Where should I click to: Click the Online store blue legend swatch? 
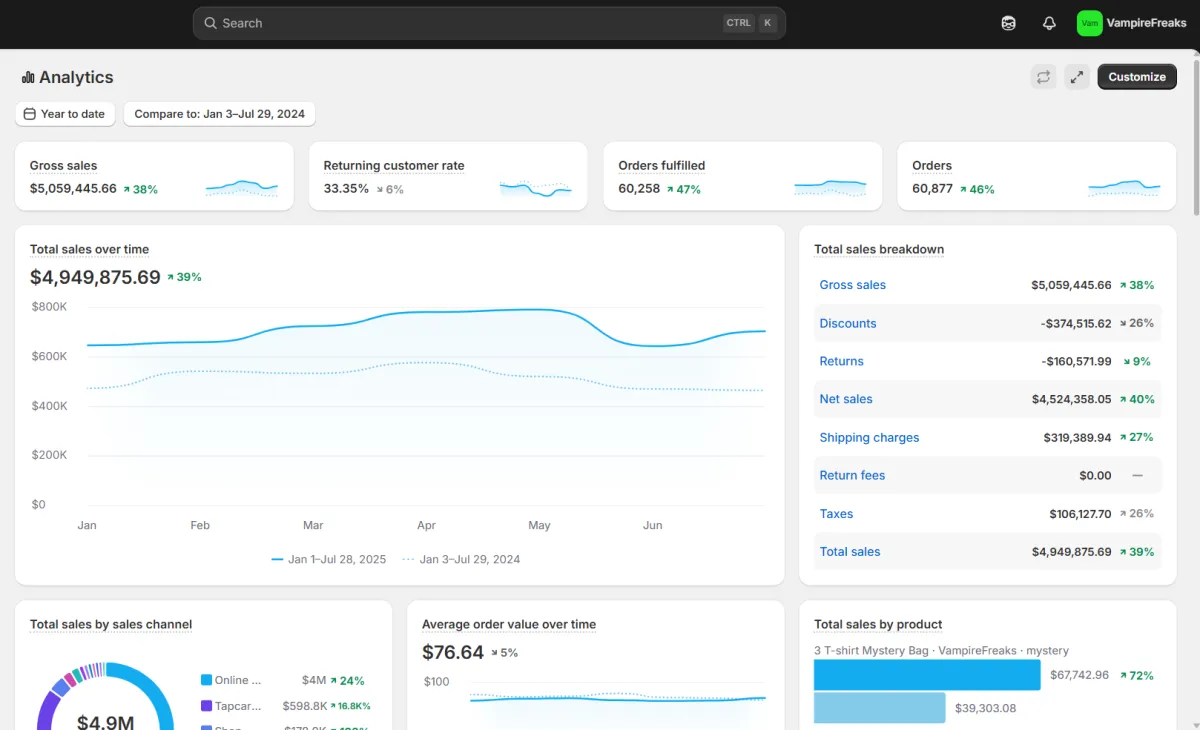tap(207, 680)
